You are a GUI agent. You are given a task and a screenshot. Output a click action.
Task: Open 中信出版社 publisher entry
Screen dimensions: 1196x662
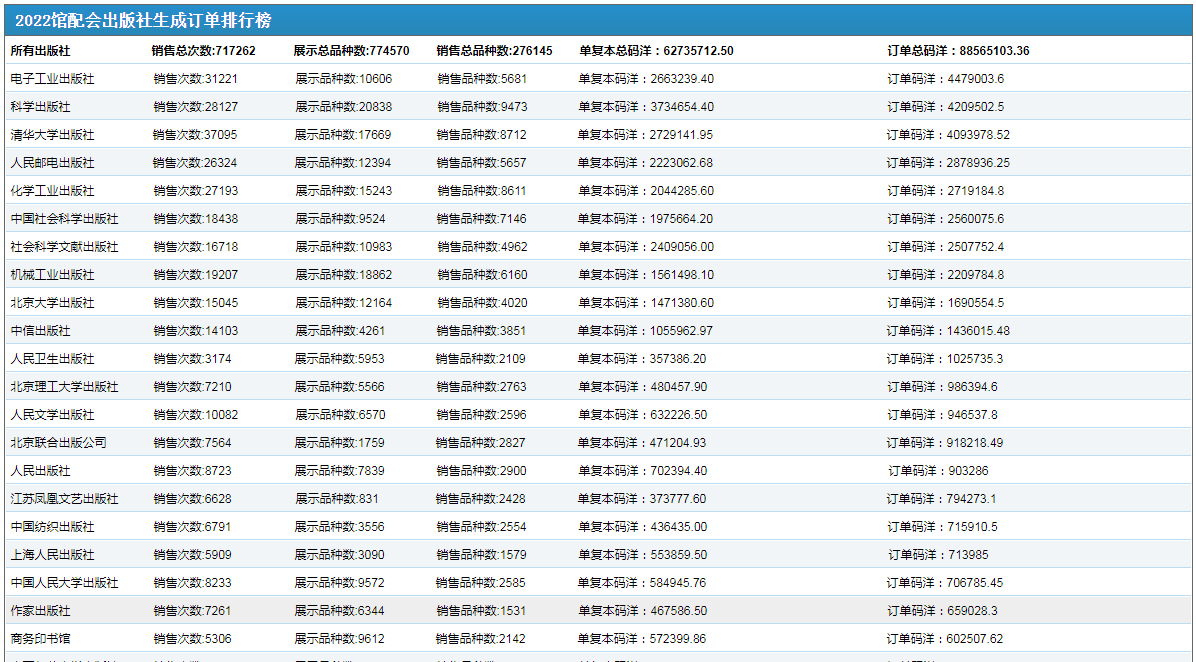40,331
